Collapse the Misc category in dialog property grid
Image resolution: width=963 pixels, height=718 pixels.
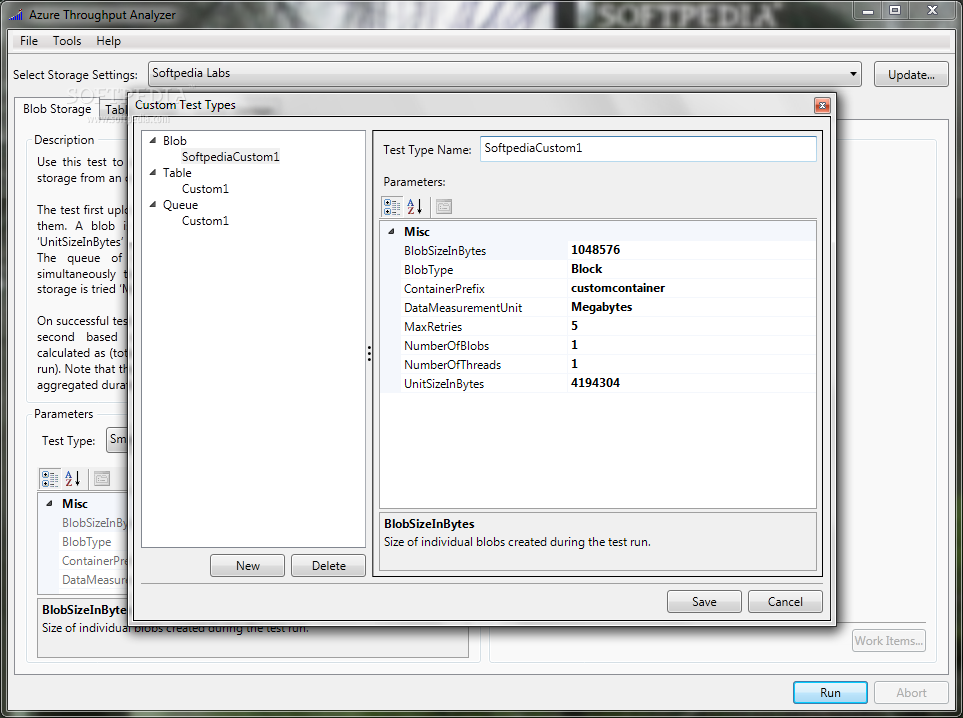pyautogui.click(x=391, y=232)
